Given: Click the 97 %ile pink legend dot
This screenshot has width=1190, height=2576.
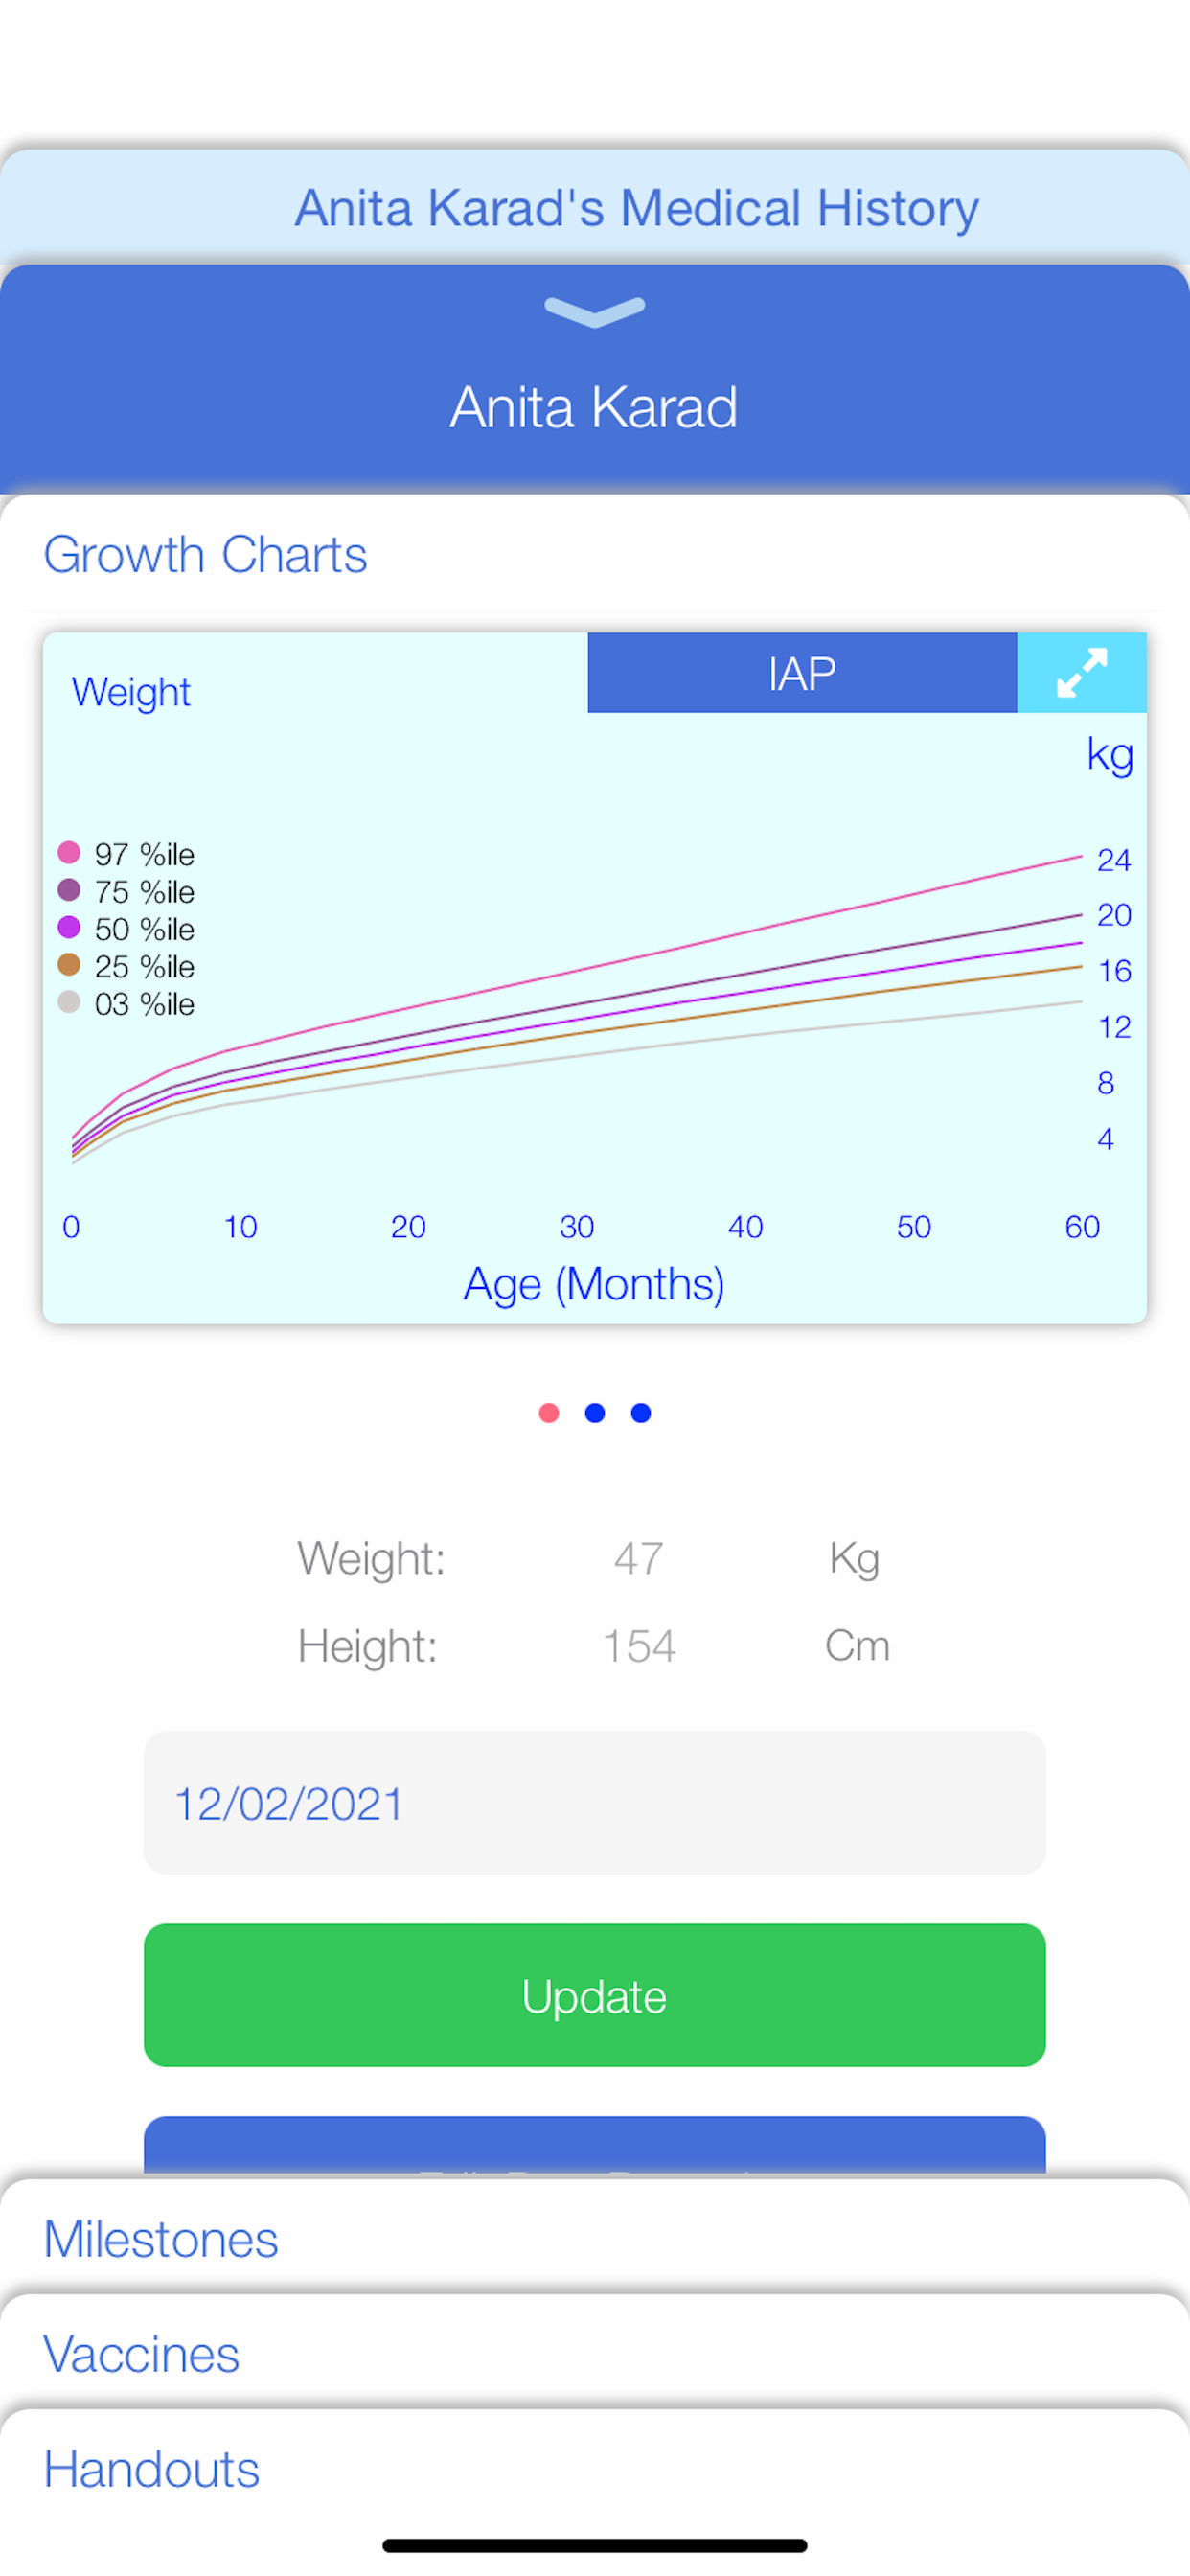Looking at the screenshot, I should click(x=69, y=852).
